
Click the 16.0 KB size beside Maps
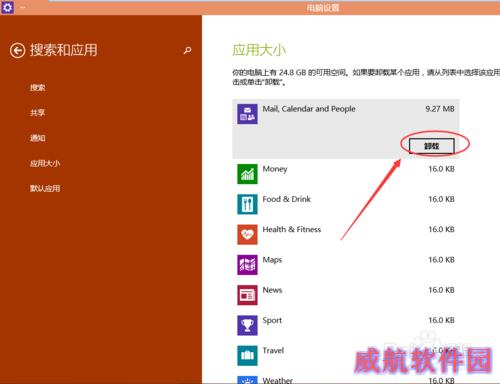(441, 260)
